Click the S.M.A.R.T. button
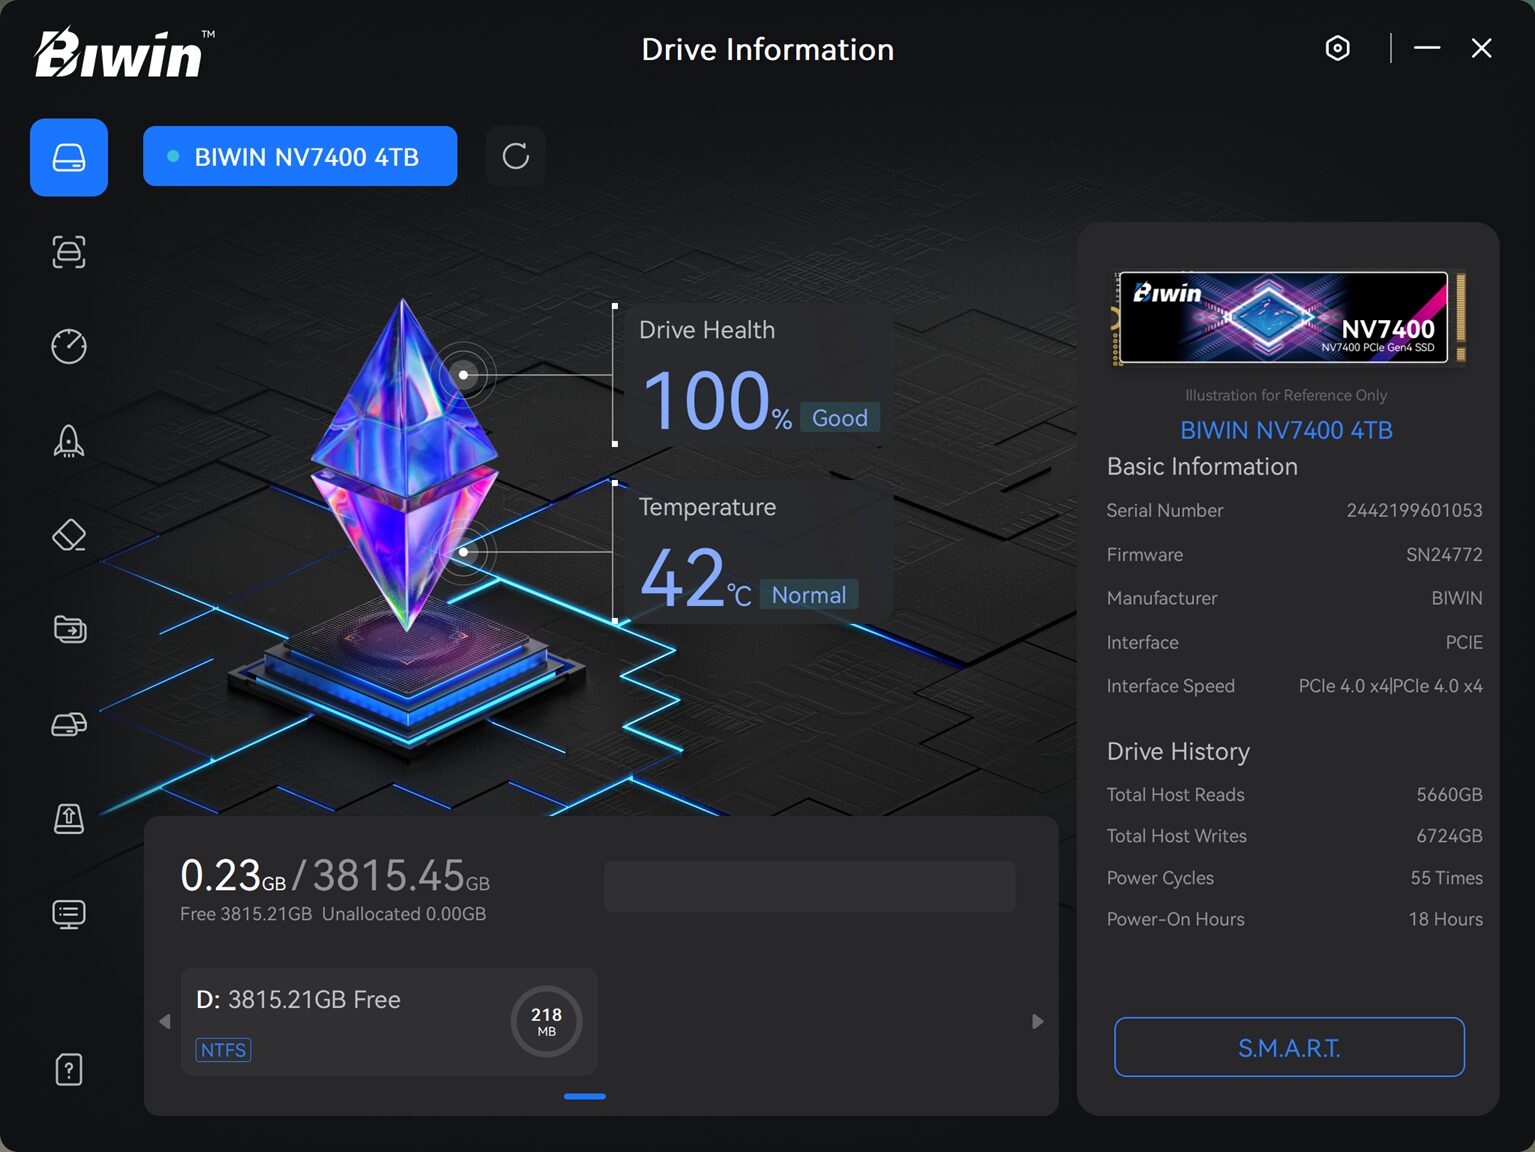 [1289, 1047]
